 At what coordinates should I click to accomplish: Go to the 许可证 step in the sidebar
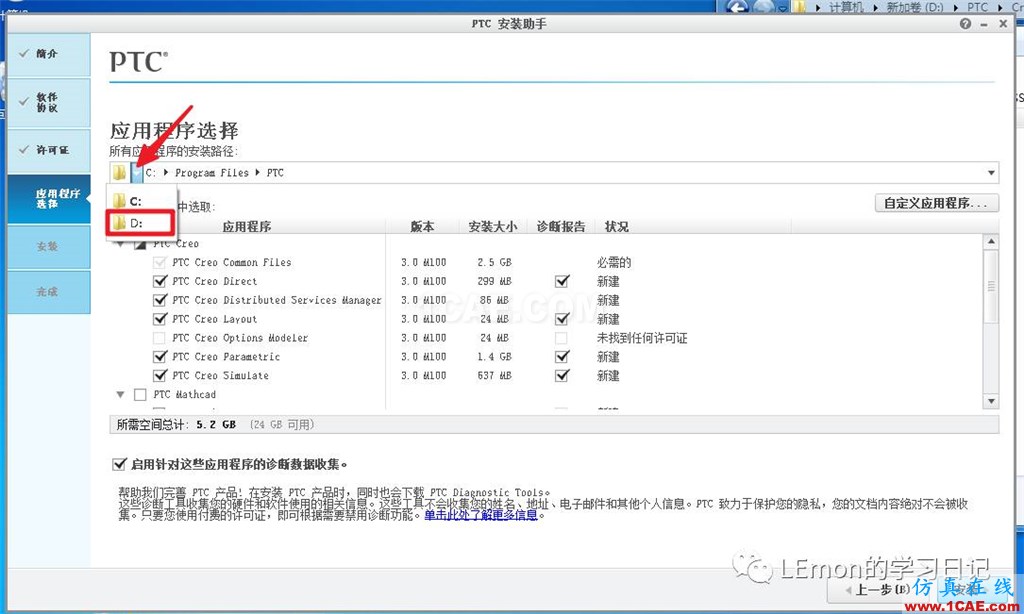[x=49, y=150]
